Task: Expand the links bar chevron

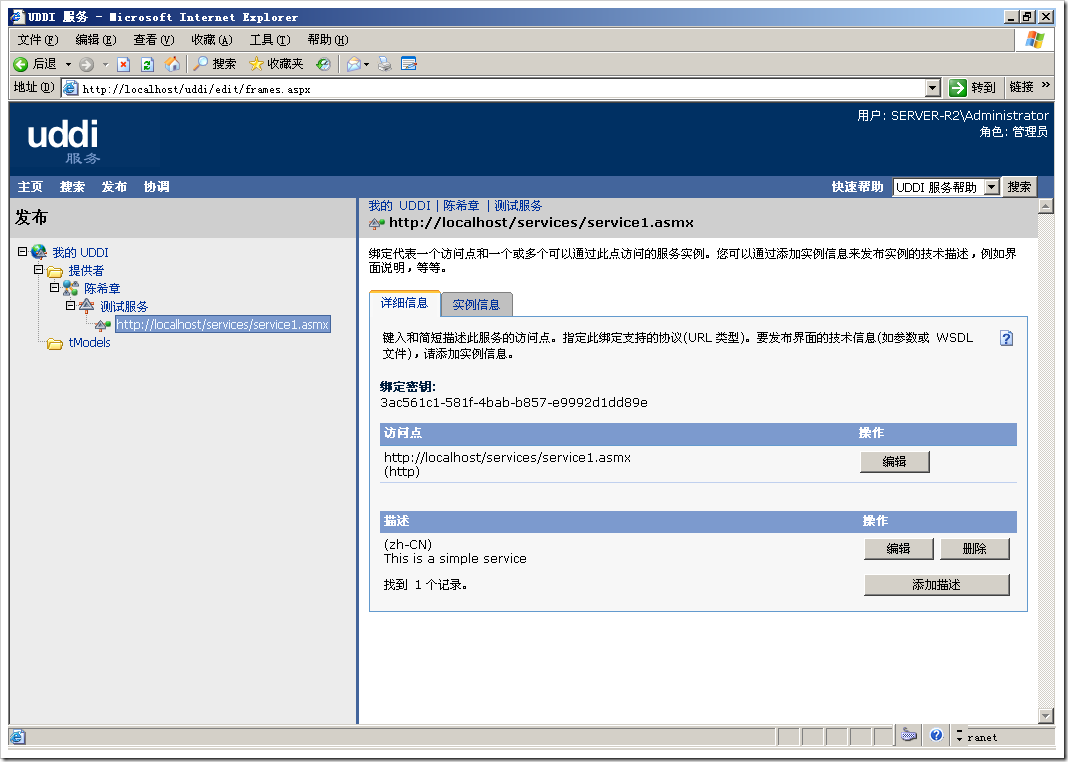Action: coord(1046,85)
